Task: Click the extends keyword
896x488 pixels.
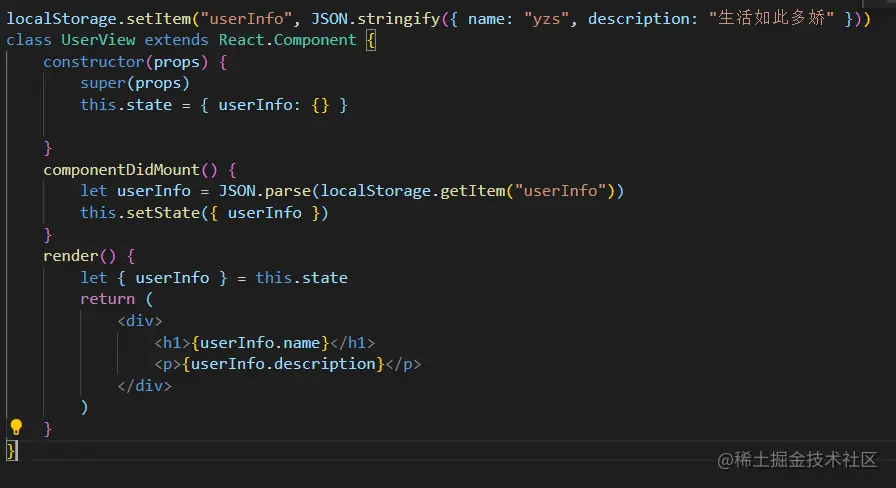Action: click(177, 40)
